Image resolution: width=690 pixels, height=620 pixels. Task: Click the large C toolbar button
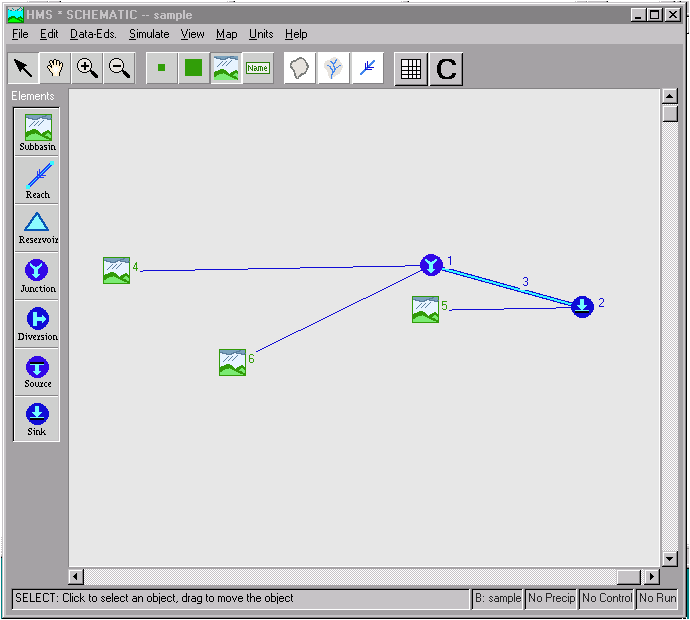click(446, 69)
